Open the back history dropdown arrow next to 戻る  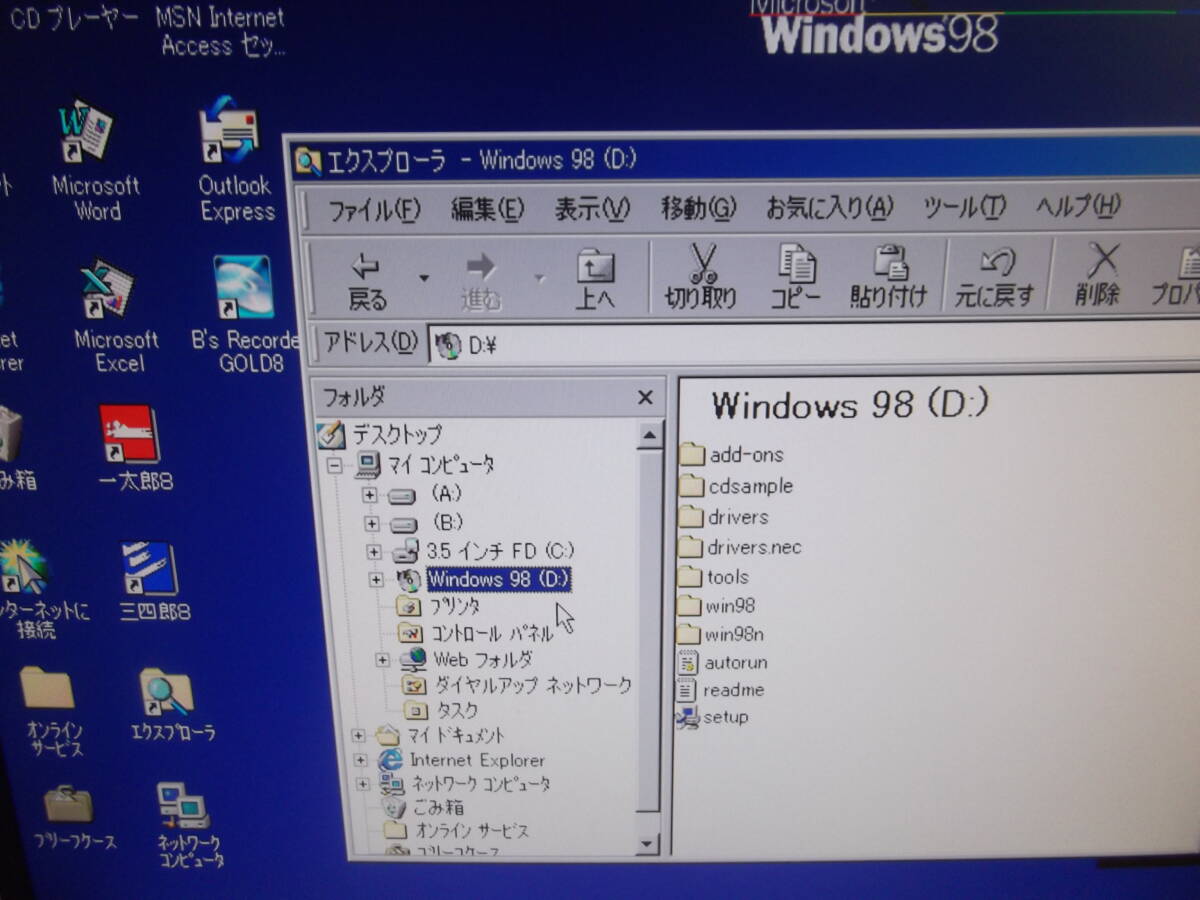click(424, 278)
